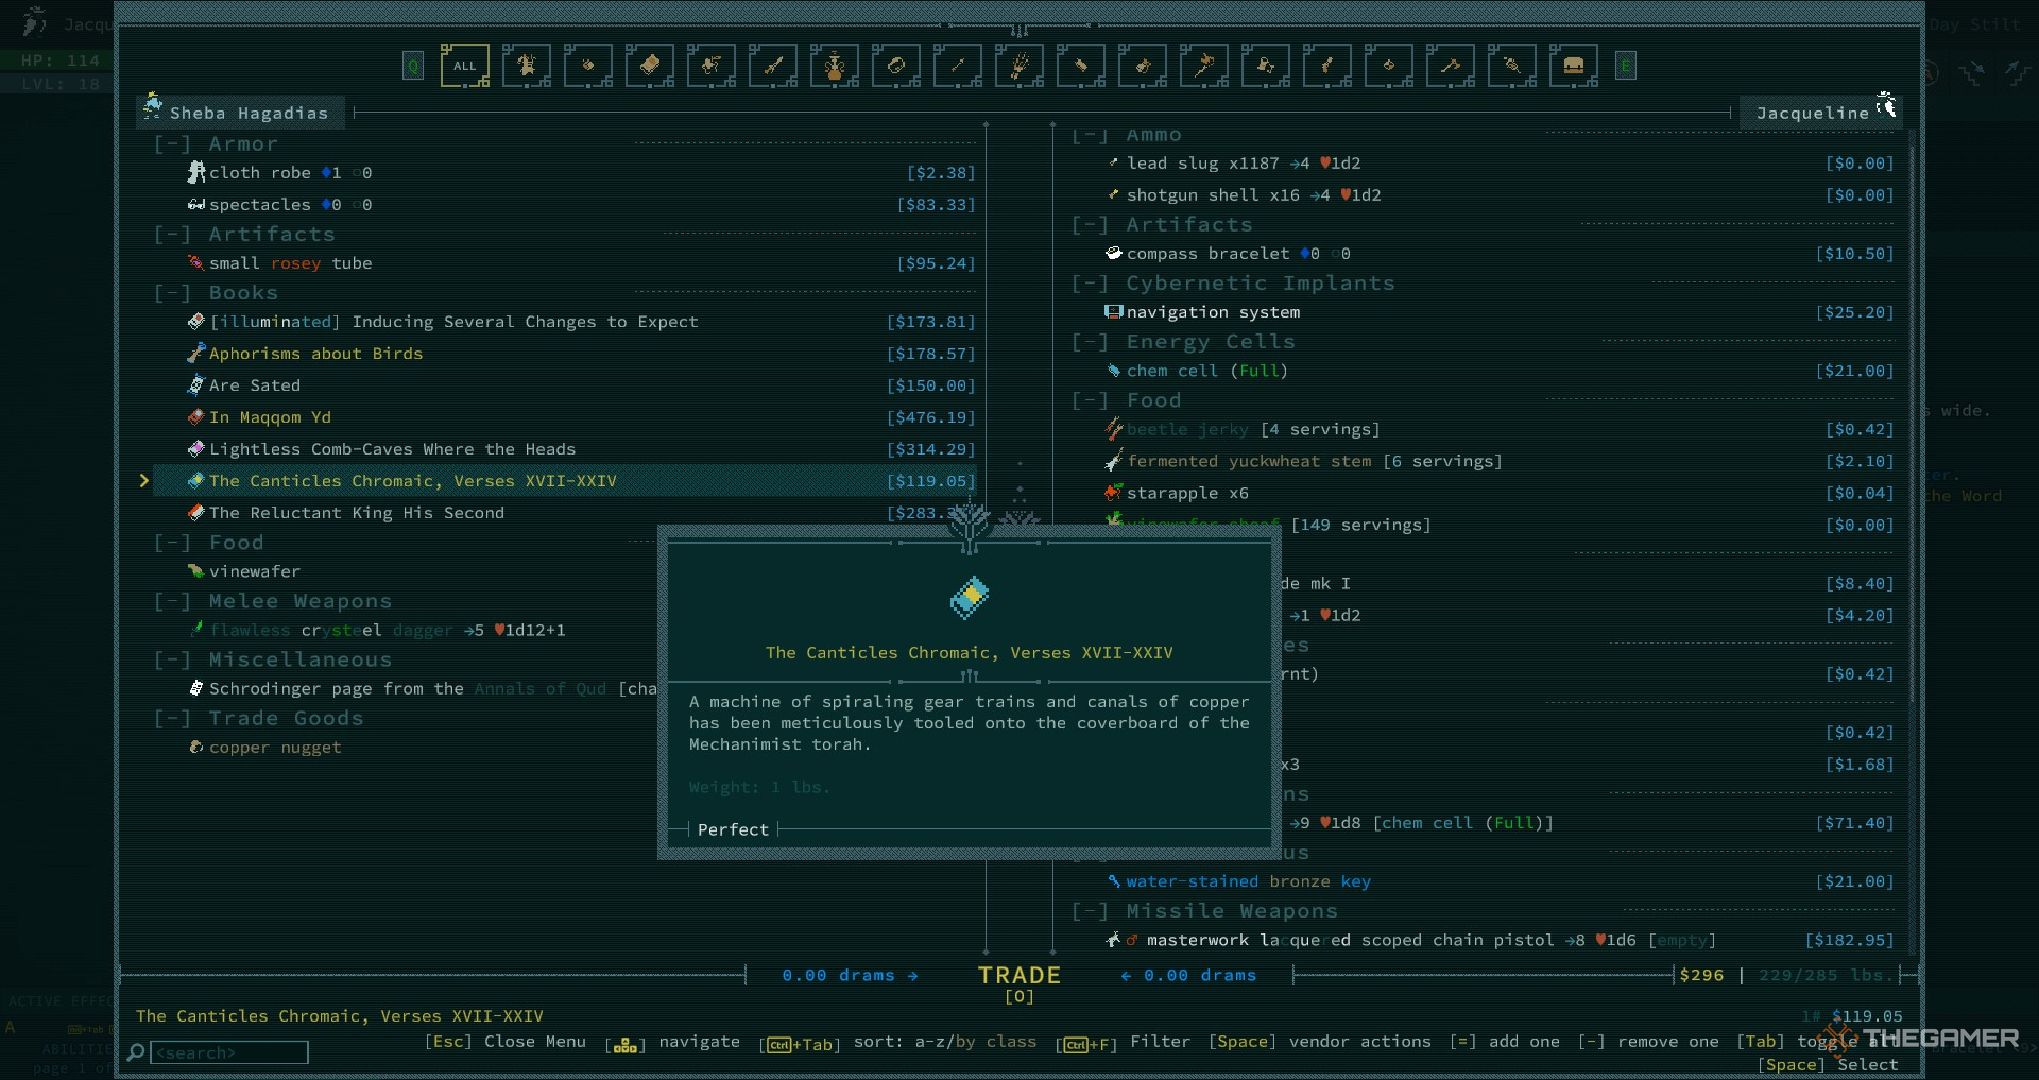Viewport: 2039px width, 1080px height.
Task: Click the water-stained bronze key icon
Action: pyautogui.click(x=1113, y=881)
